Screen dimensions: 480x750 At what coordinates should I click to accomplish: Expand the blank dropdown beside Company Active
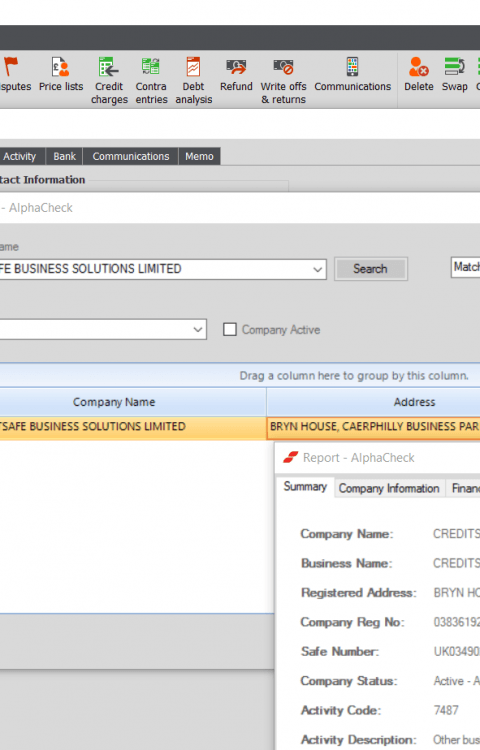click(198, 330)
